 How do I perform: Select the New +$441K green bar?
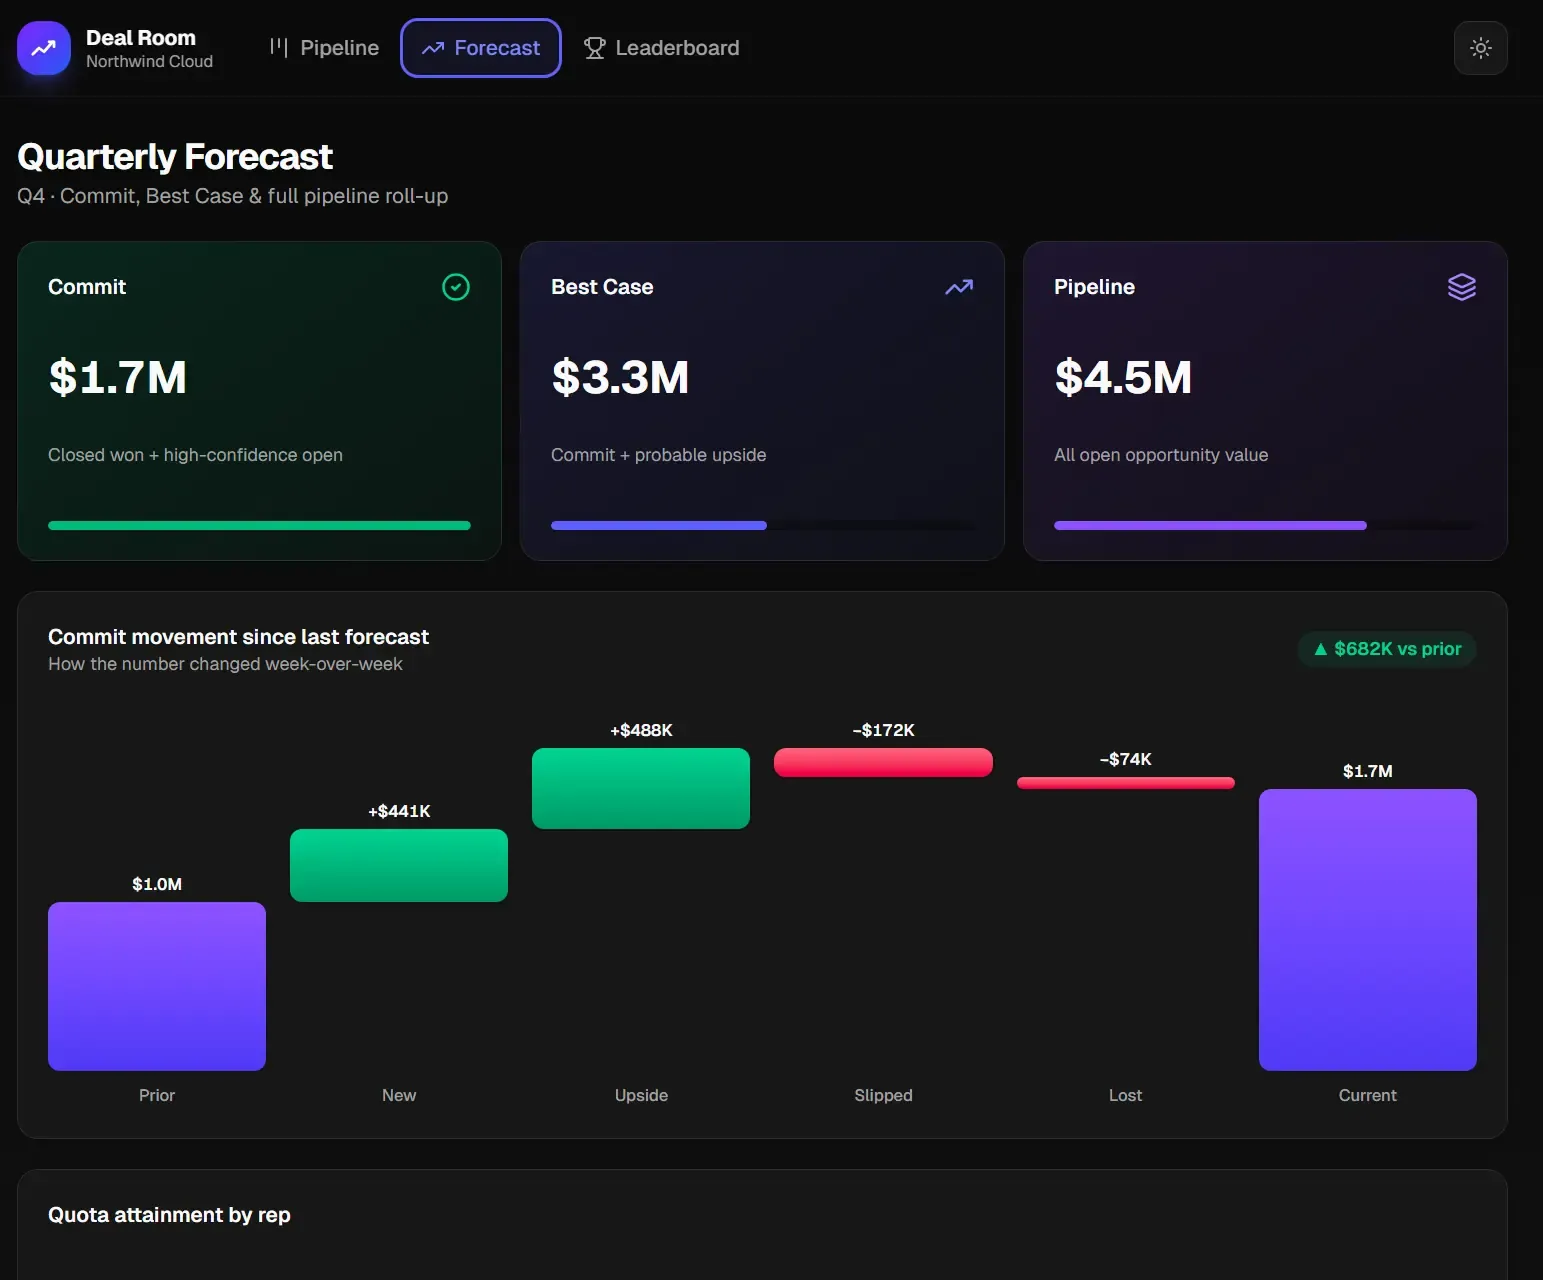tap(399, 865)
